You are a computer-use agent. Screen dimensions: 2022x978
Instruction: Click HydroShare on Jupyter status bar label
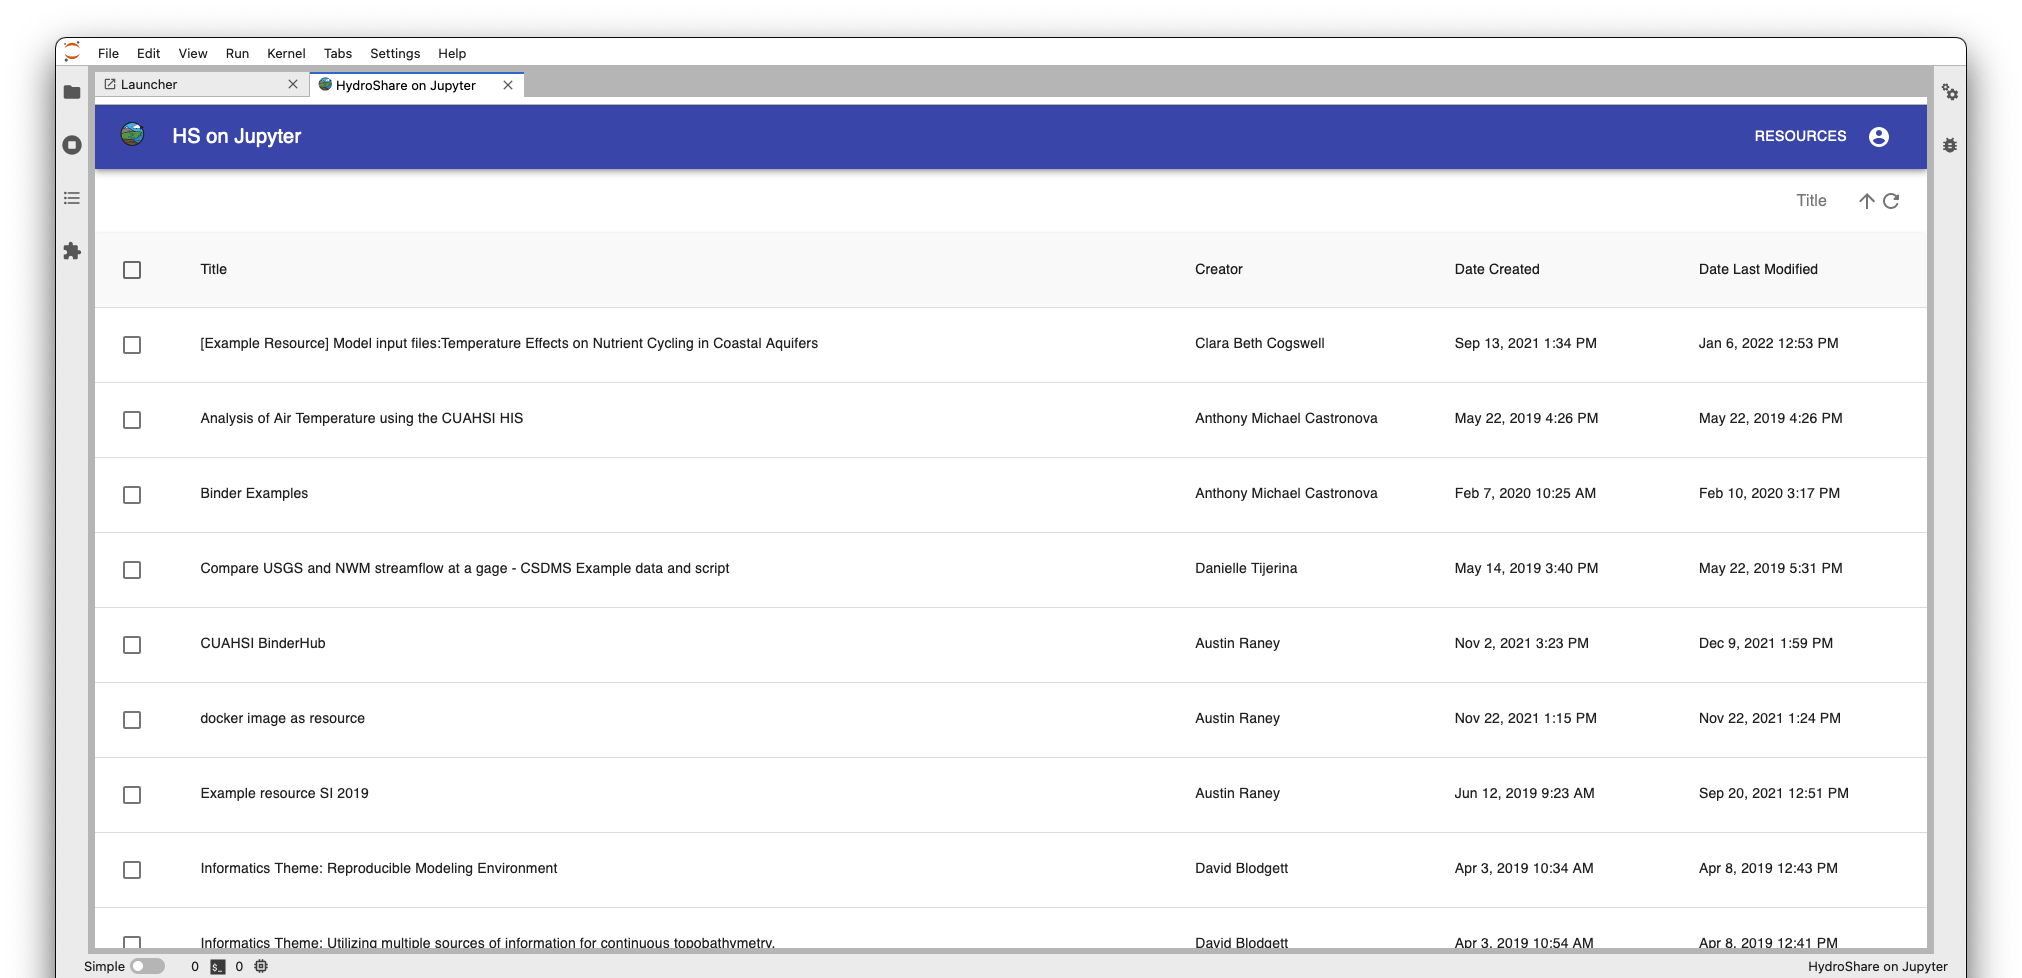[1877, 966]
